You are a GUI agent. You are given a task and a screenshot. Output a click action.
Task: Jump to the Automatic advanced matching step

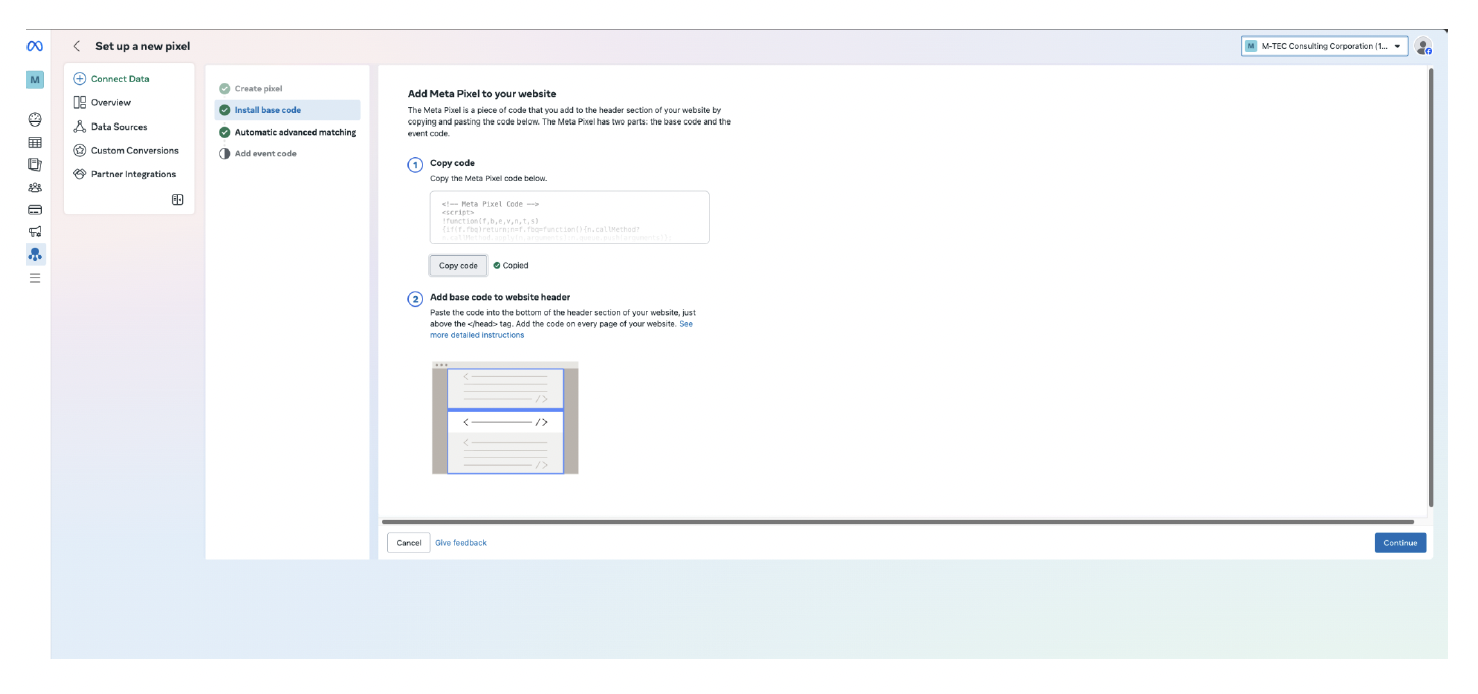287,132
